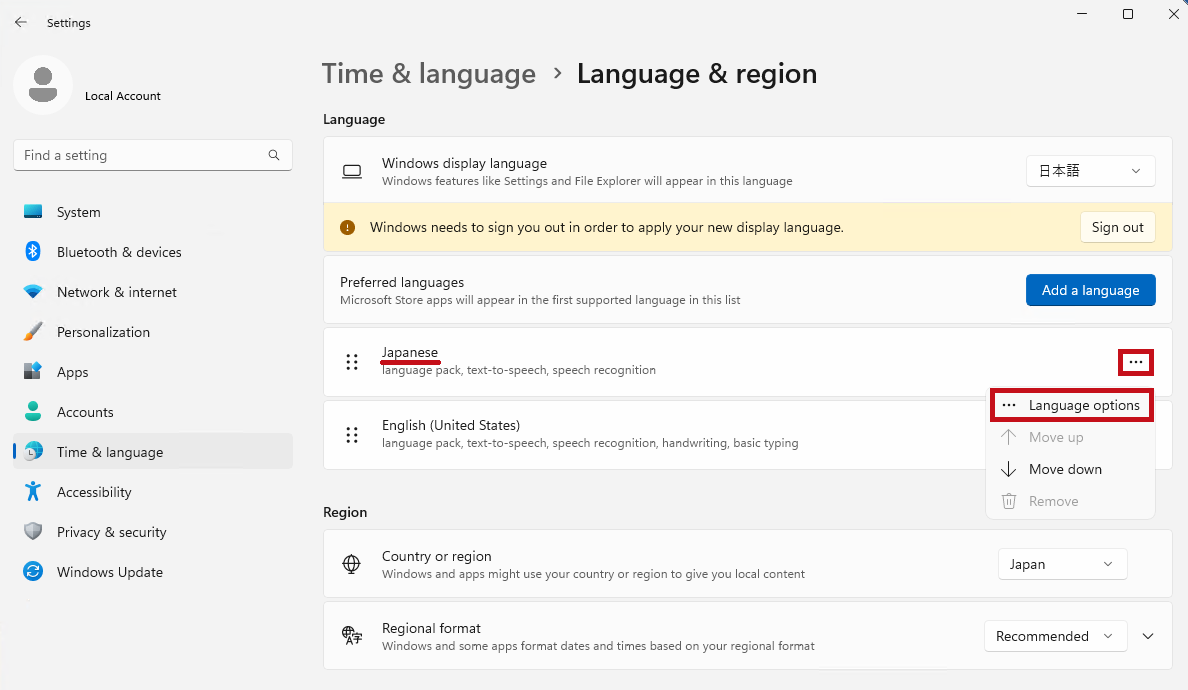Open Accounts settings category

pos(153,412)
